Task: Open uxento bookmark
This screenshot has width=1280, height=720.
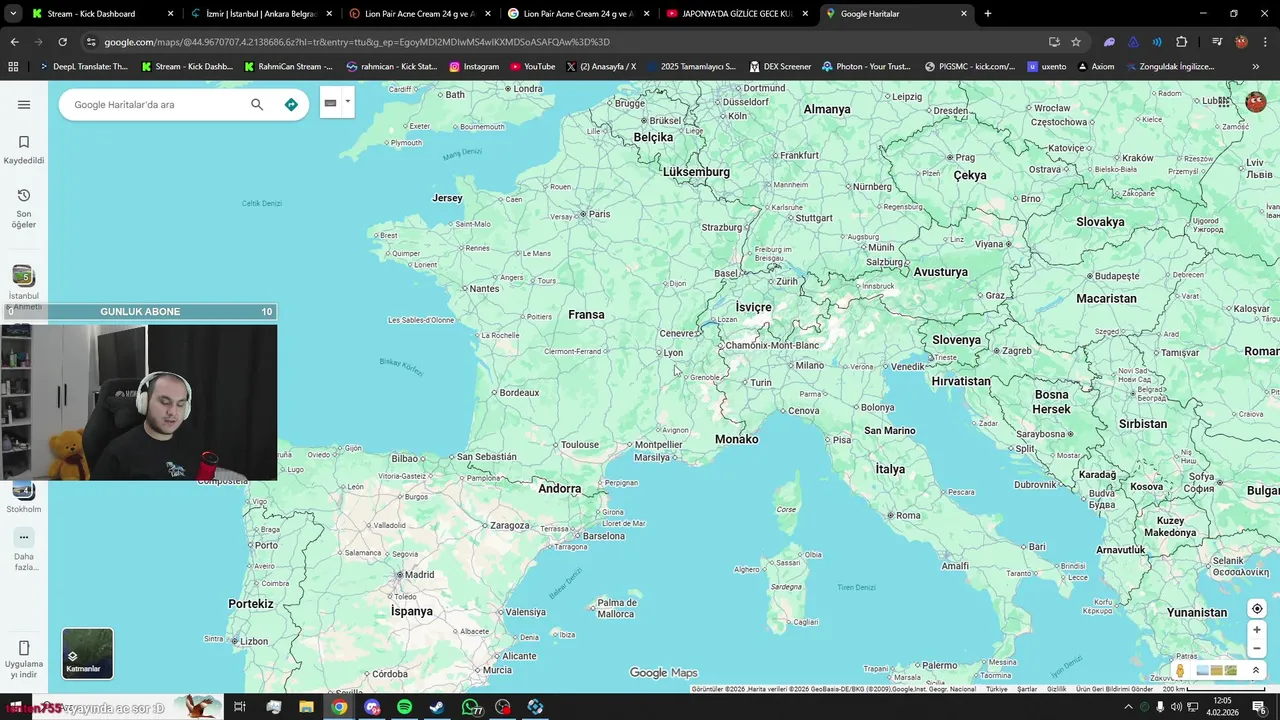Action: 1047,67
